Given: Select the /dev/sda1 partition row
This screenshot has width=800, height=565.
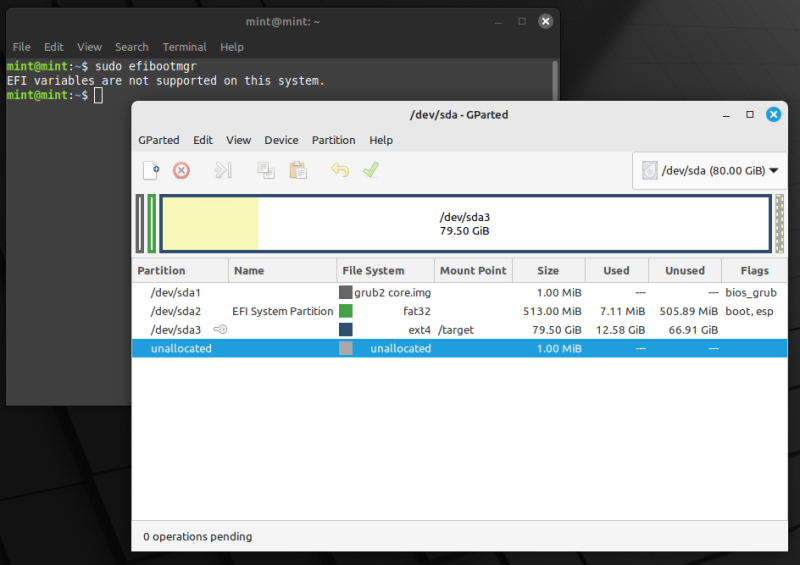Looking at the screenshot, I should click(x=459, y=292).
